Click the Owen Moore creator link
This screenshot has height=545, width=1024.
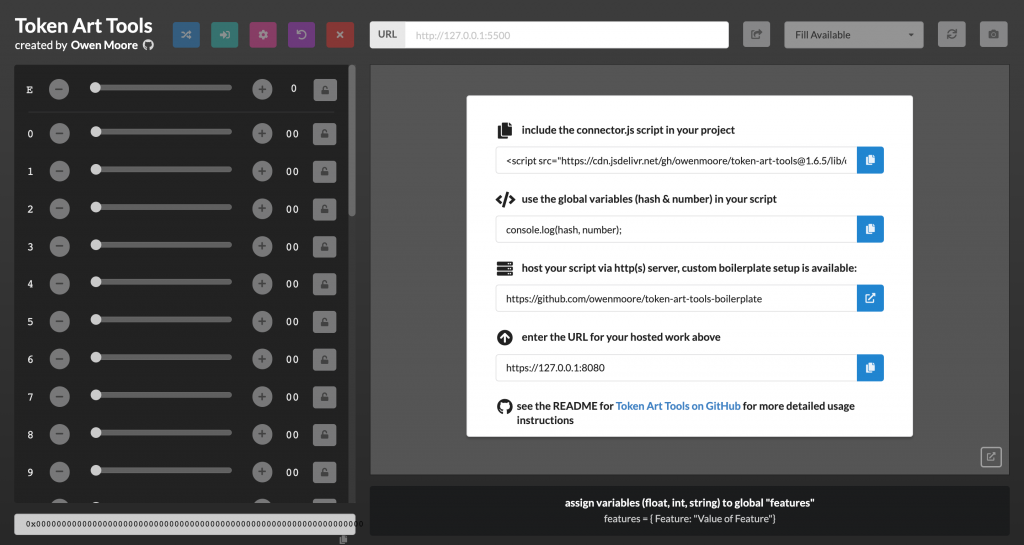tap(104, 45)
